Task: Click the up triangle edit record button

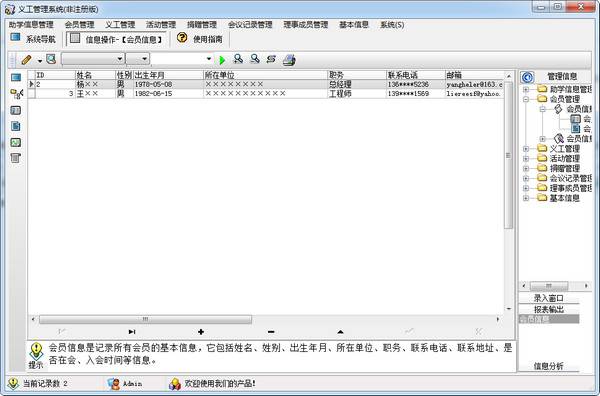Action: (x=340, y=332)
